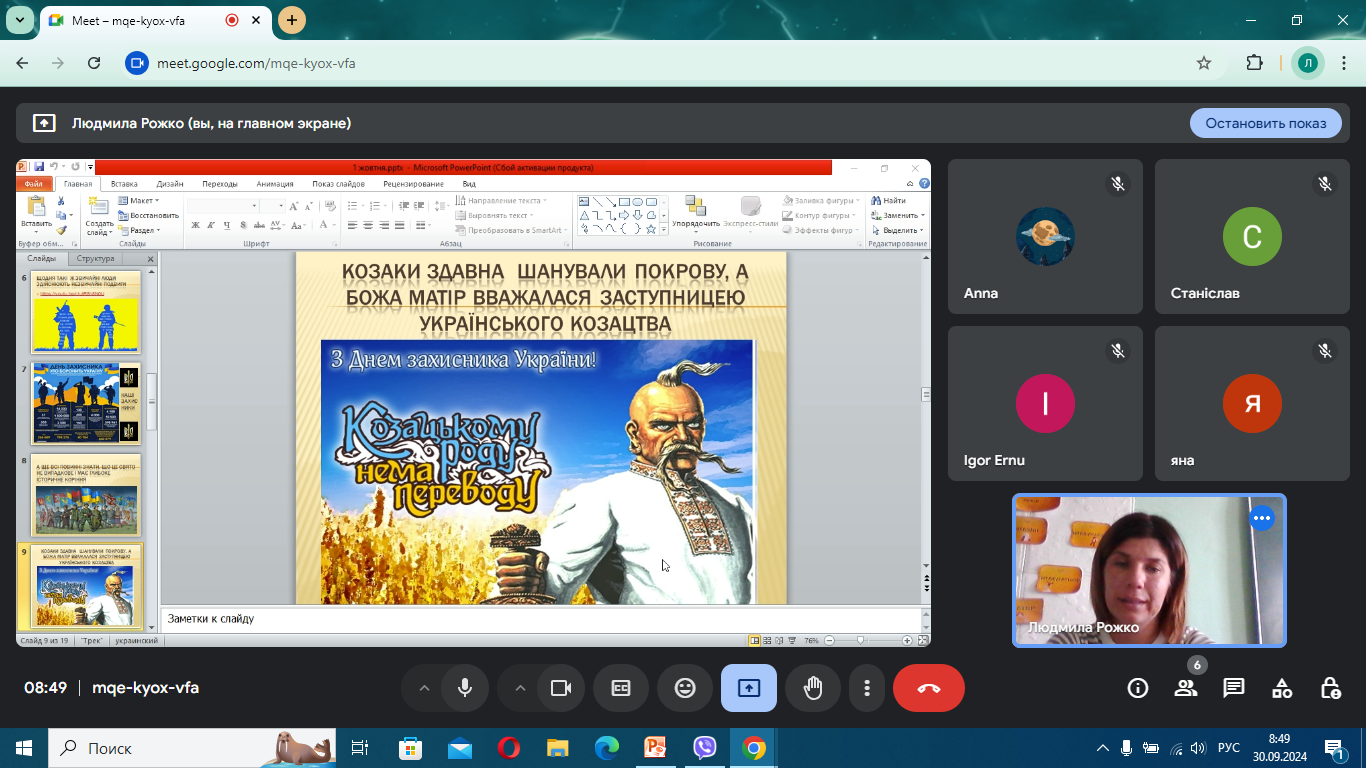Image resolution: width=1366 pixels, height=768 pixels.
Task: Open the font name combo box
Action: (223, 205)
